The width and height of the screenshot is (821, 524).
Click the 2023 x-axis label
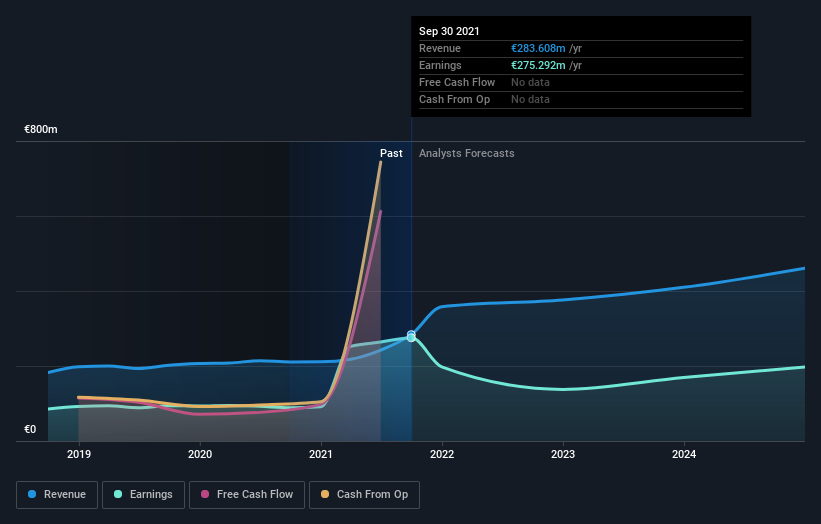pos(563,454)
